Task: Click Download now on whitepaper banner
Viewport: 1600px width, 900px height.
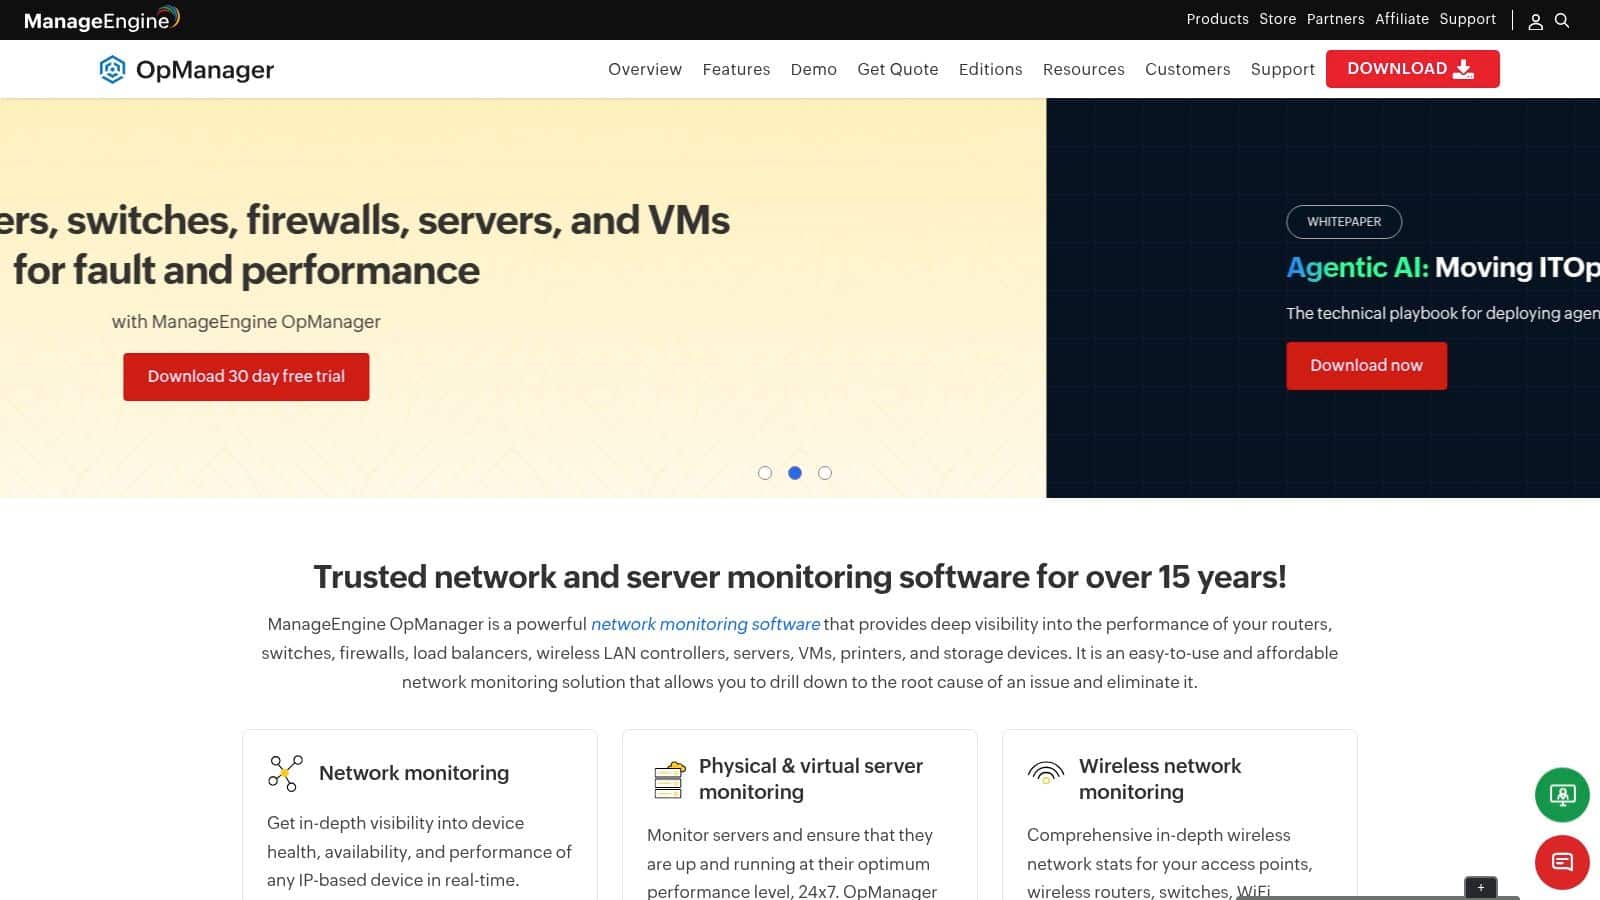Action: click(x=1366, y=366)
